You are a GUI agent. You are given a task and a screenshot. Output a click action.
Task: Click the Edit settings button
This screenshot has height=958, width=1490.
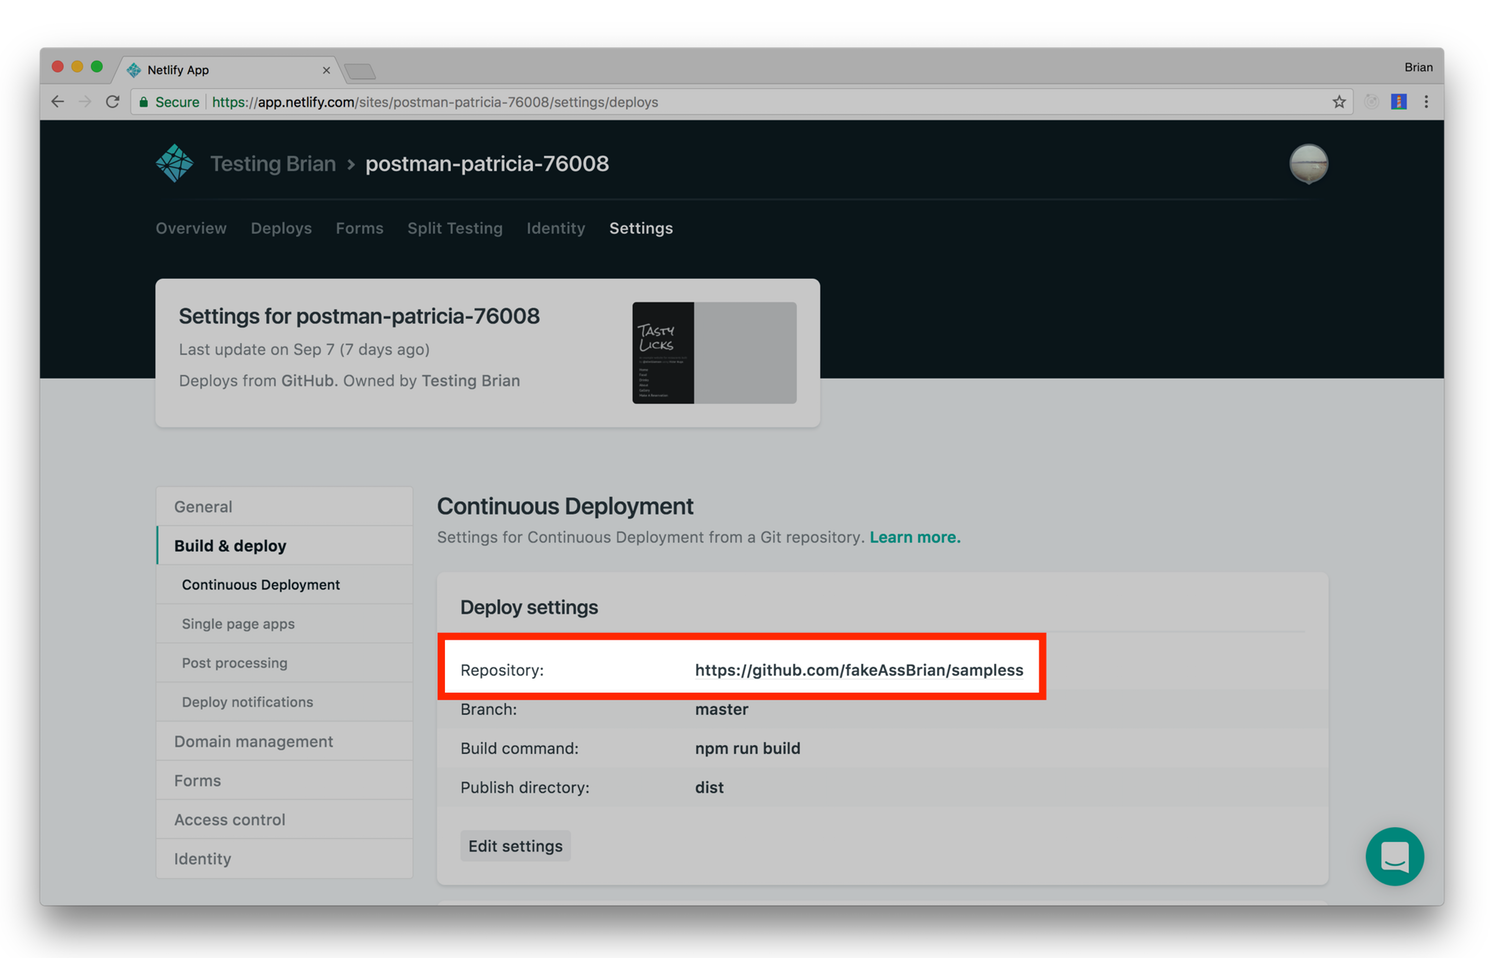click(x=515, y=845)
